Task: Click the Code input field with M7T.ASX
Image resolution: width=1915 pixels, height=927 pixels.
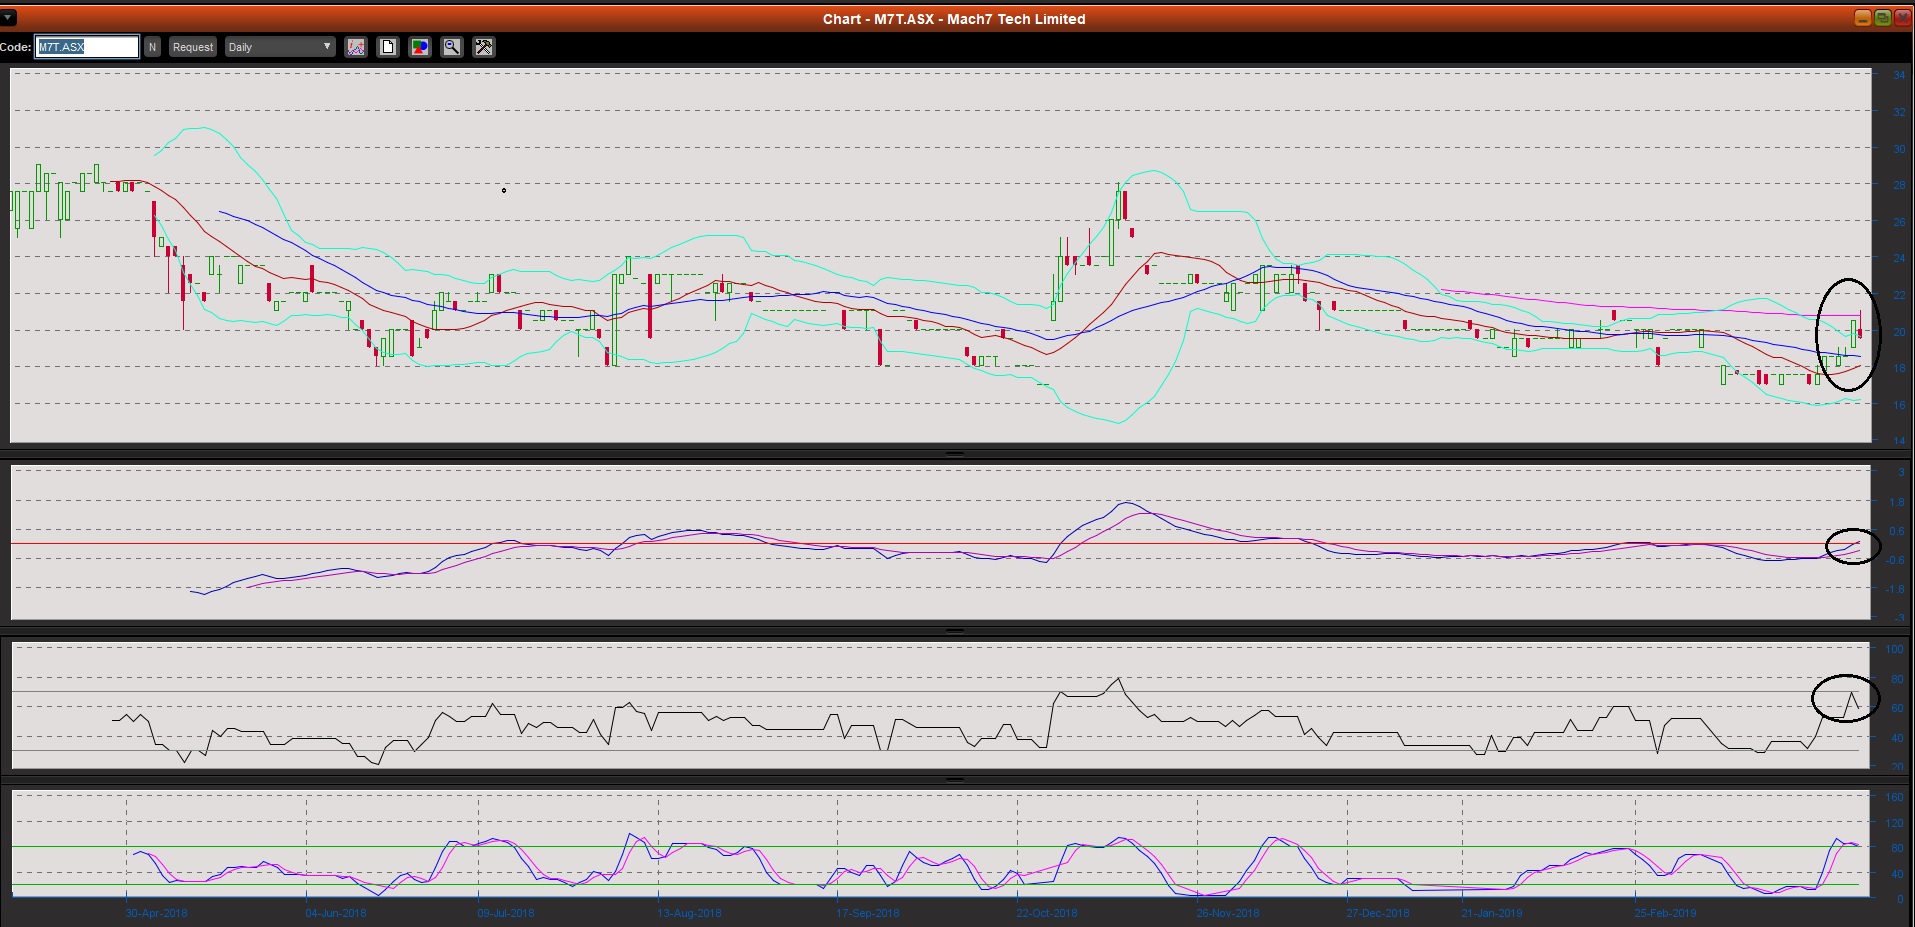Action: coord(87,47)
